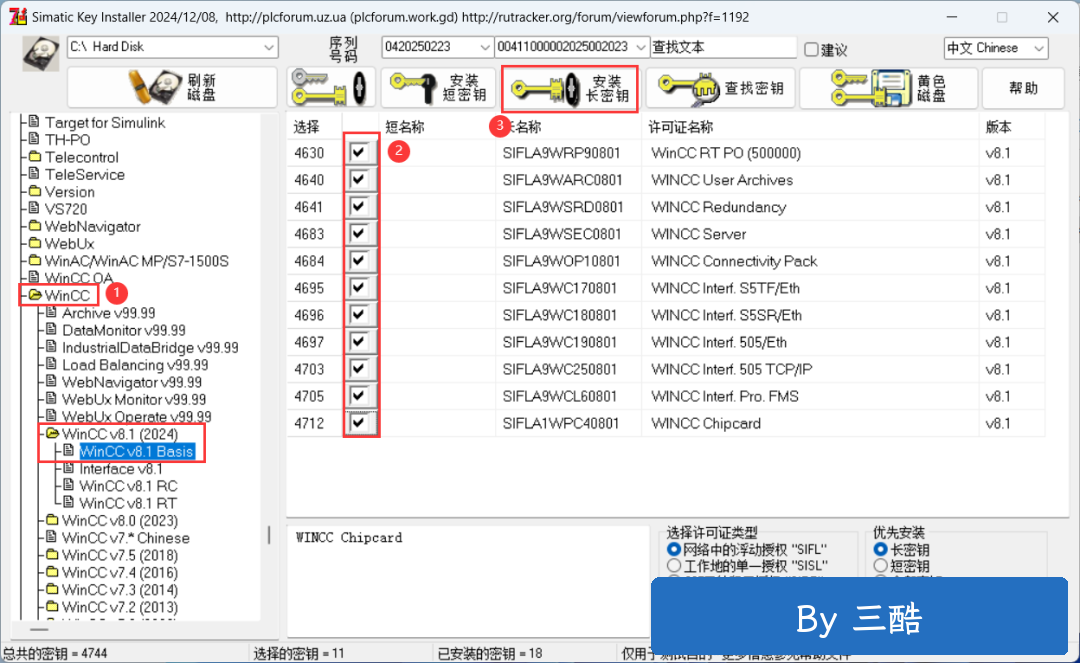Image resolution: width=1080 pixels, height=663 pixels.
Task: Click the 版本 column header
Action: 999,127
